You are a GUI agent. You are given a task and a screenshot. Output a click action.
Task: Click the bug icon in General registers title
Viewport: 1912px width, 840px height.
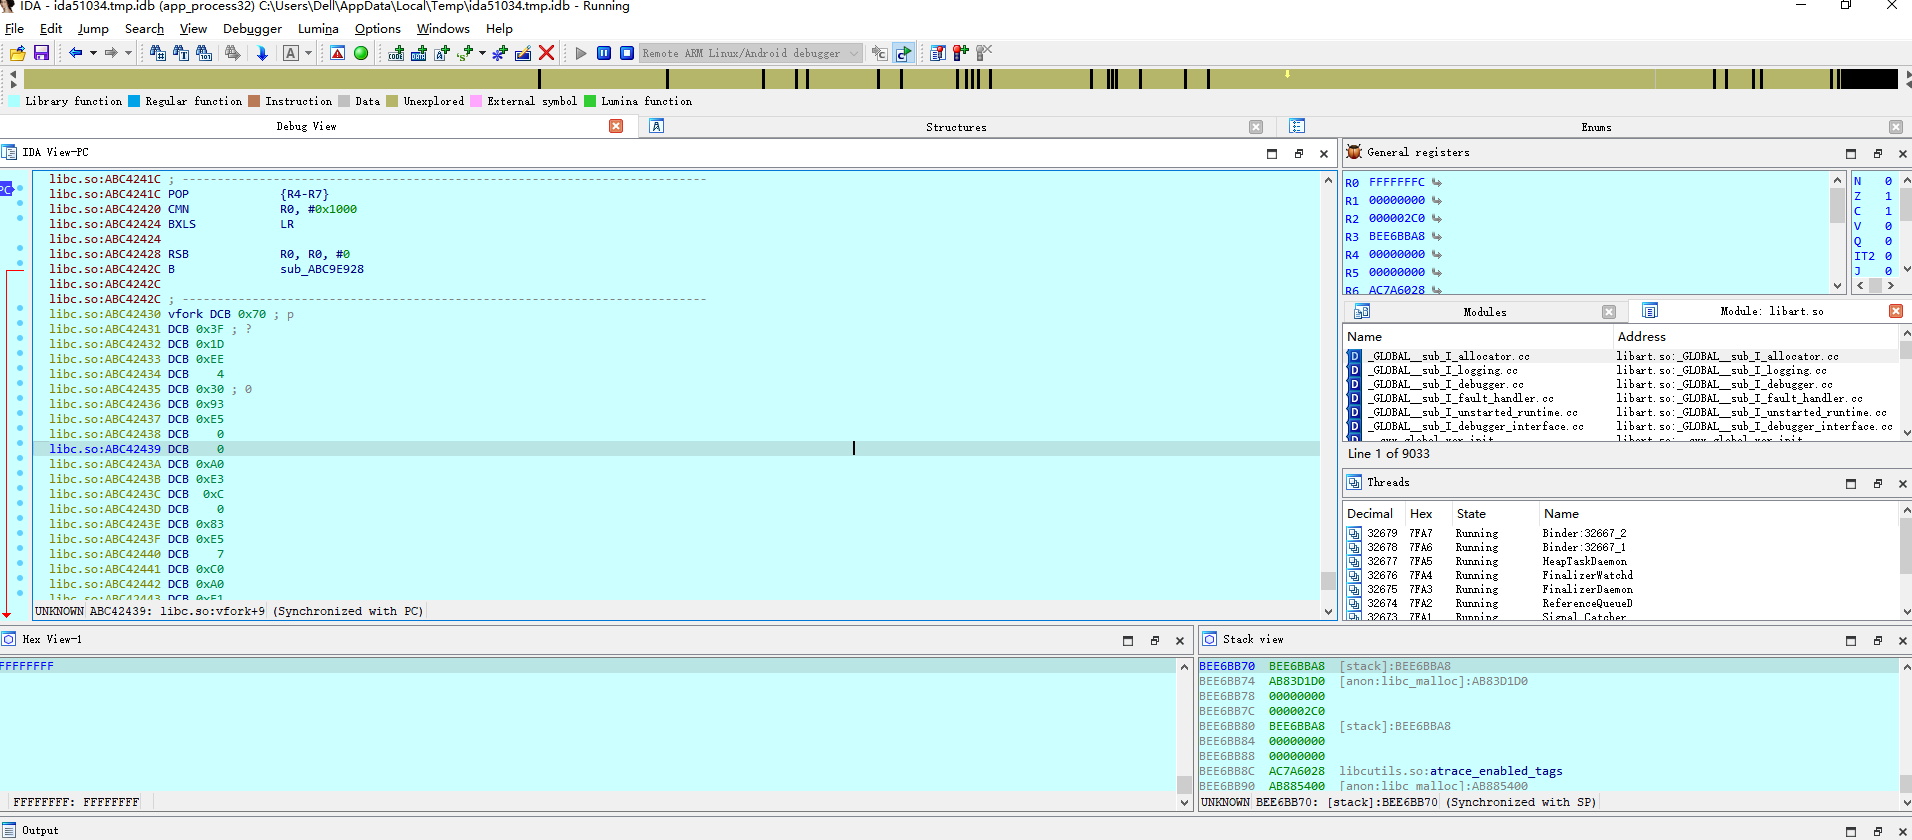click(x=1354, y=152)
